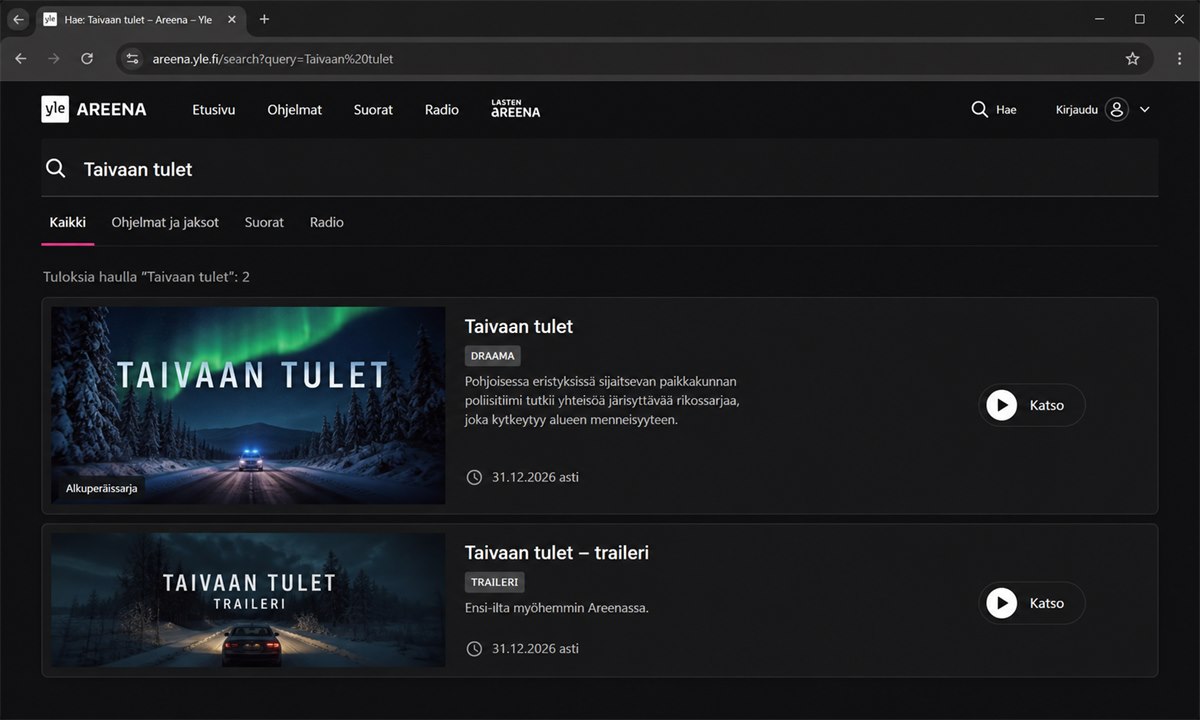Click the results count text
The image size is (1200, 720).
click(x=146, y=276)
